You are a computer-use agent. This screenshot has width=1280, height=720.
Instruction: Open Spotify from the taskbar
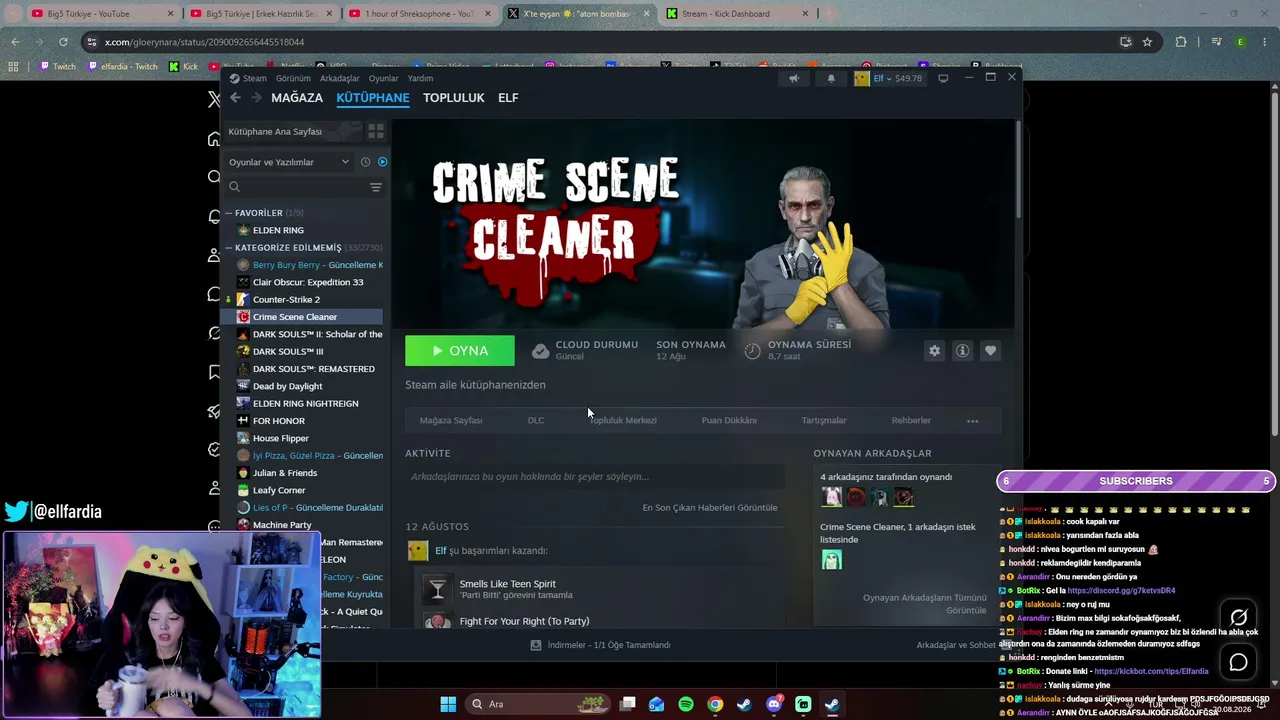tap(686, 704)
